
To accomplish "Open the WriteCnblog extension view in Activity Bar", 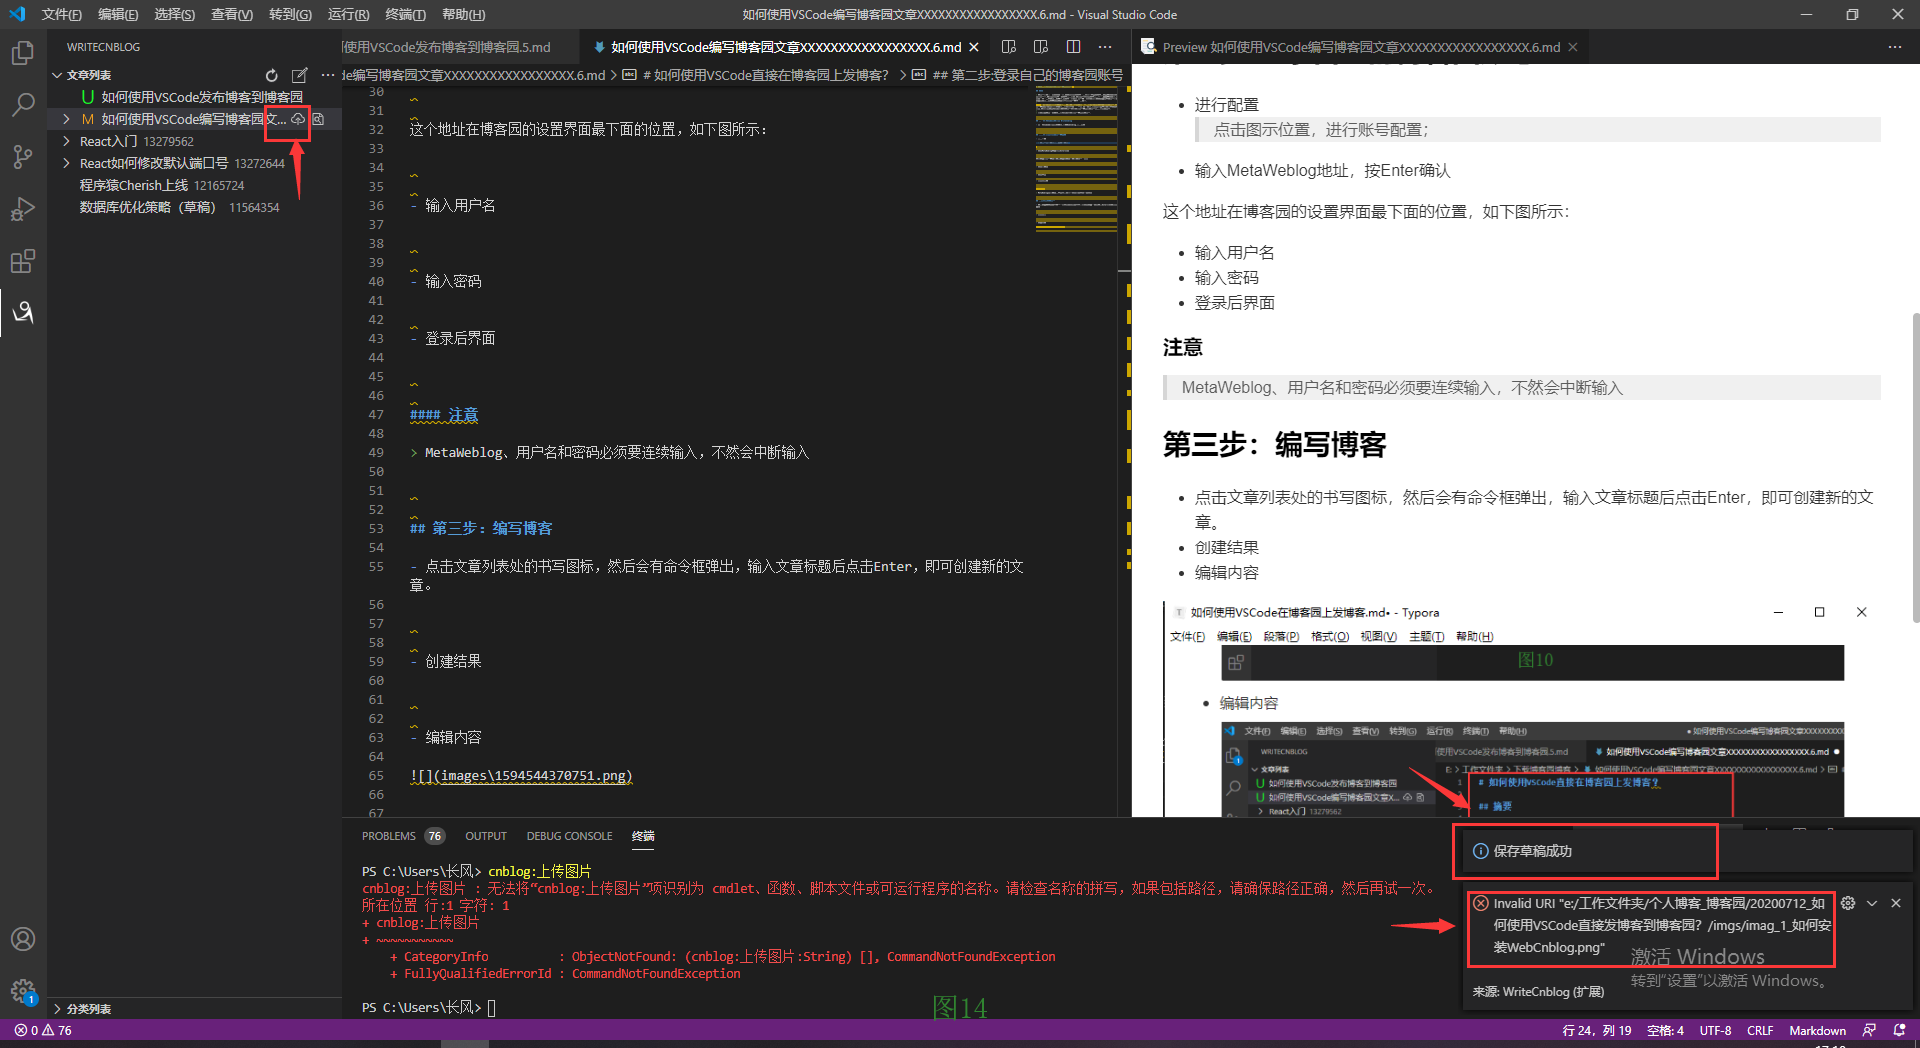I will (x=22, y=313).
